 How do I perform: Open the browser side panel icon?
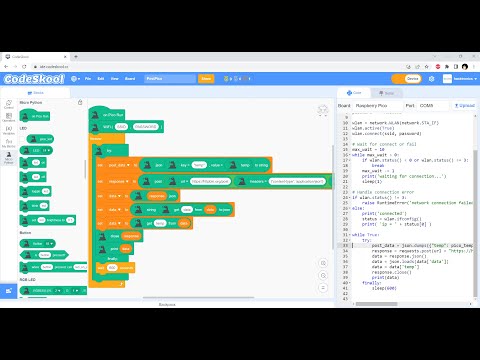point(456,67)
